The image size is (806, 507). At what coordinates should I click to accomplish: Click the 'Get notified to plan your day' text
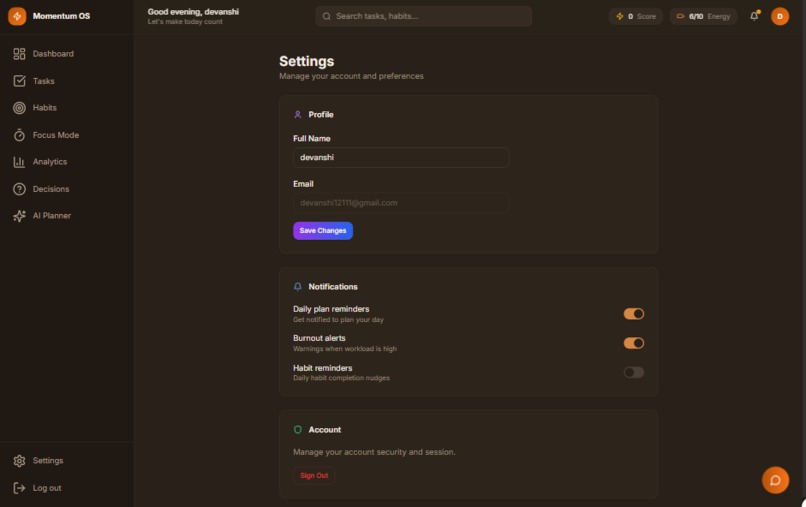coord(338,320)
